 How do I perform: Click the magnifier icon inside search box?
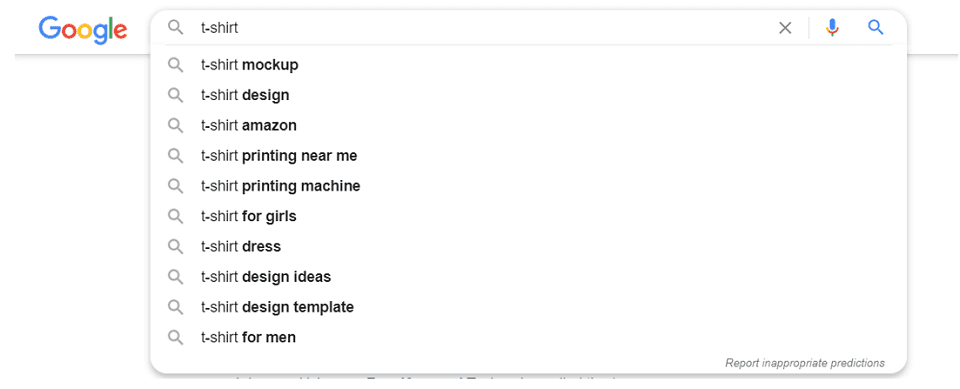[x=176, y=27]
